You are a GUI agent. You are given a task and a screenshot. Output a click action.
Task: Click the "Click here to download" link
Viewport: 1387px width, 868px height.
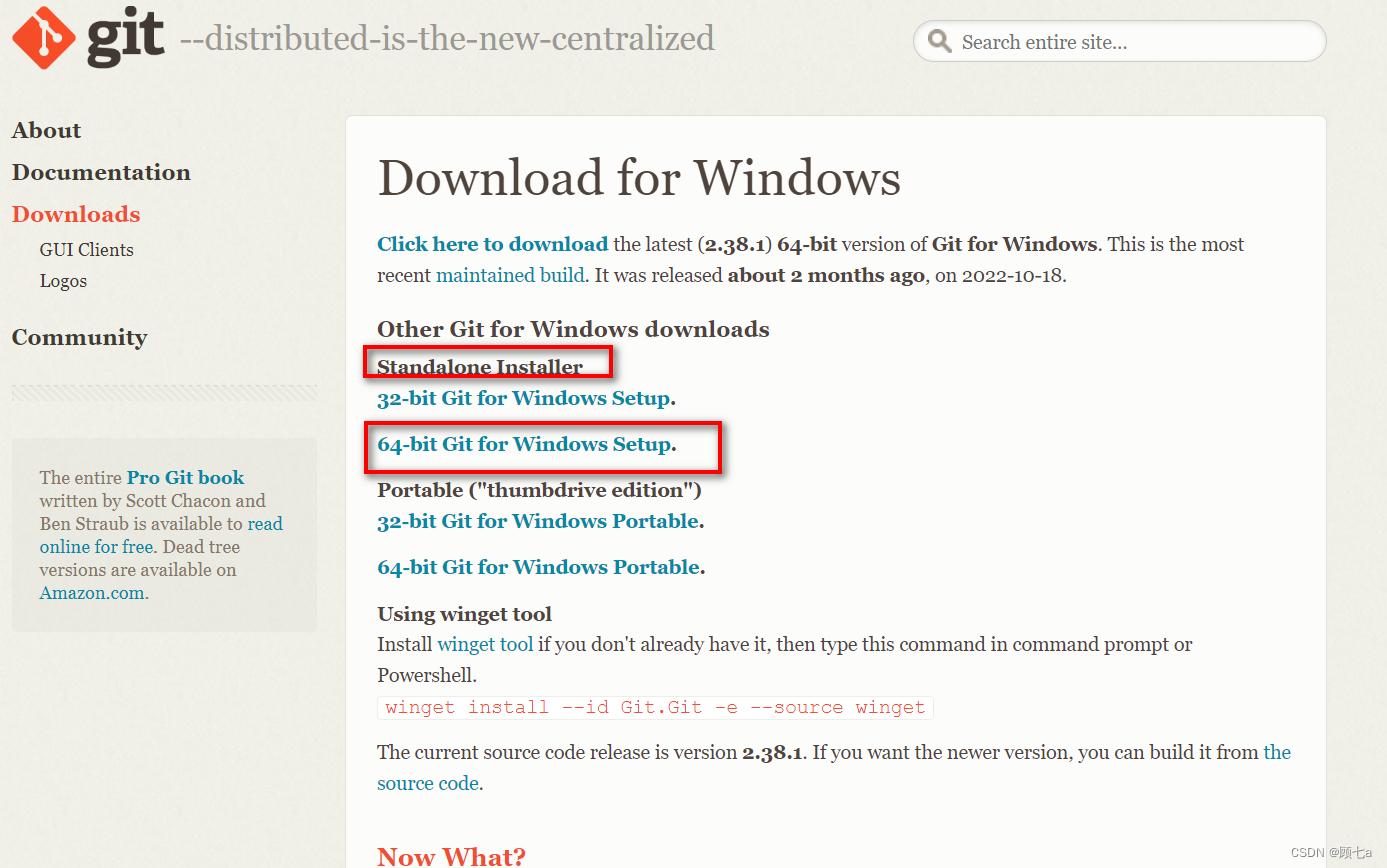[x=492, y=244]
